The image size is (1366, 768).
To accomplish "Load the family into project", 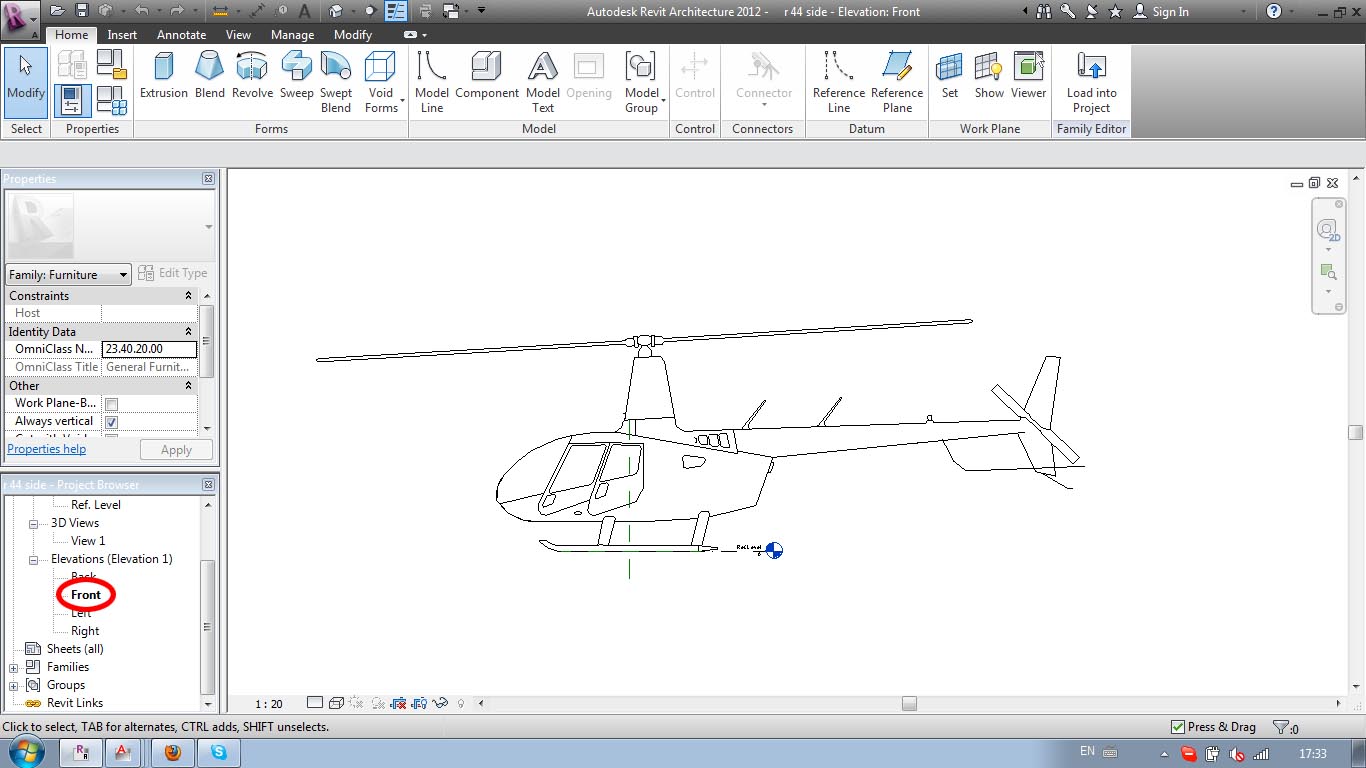I will coord(1091,83).
